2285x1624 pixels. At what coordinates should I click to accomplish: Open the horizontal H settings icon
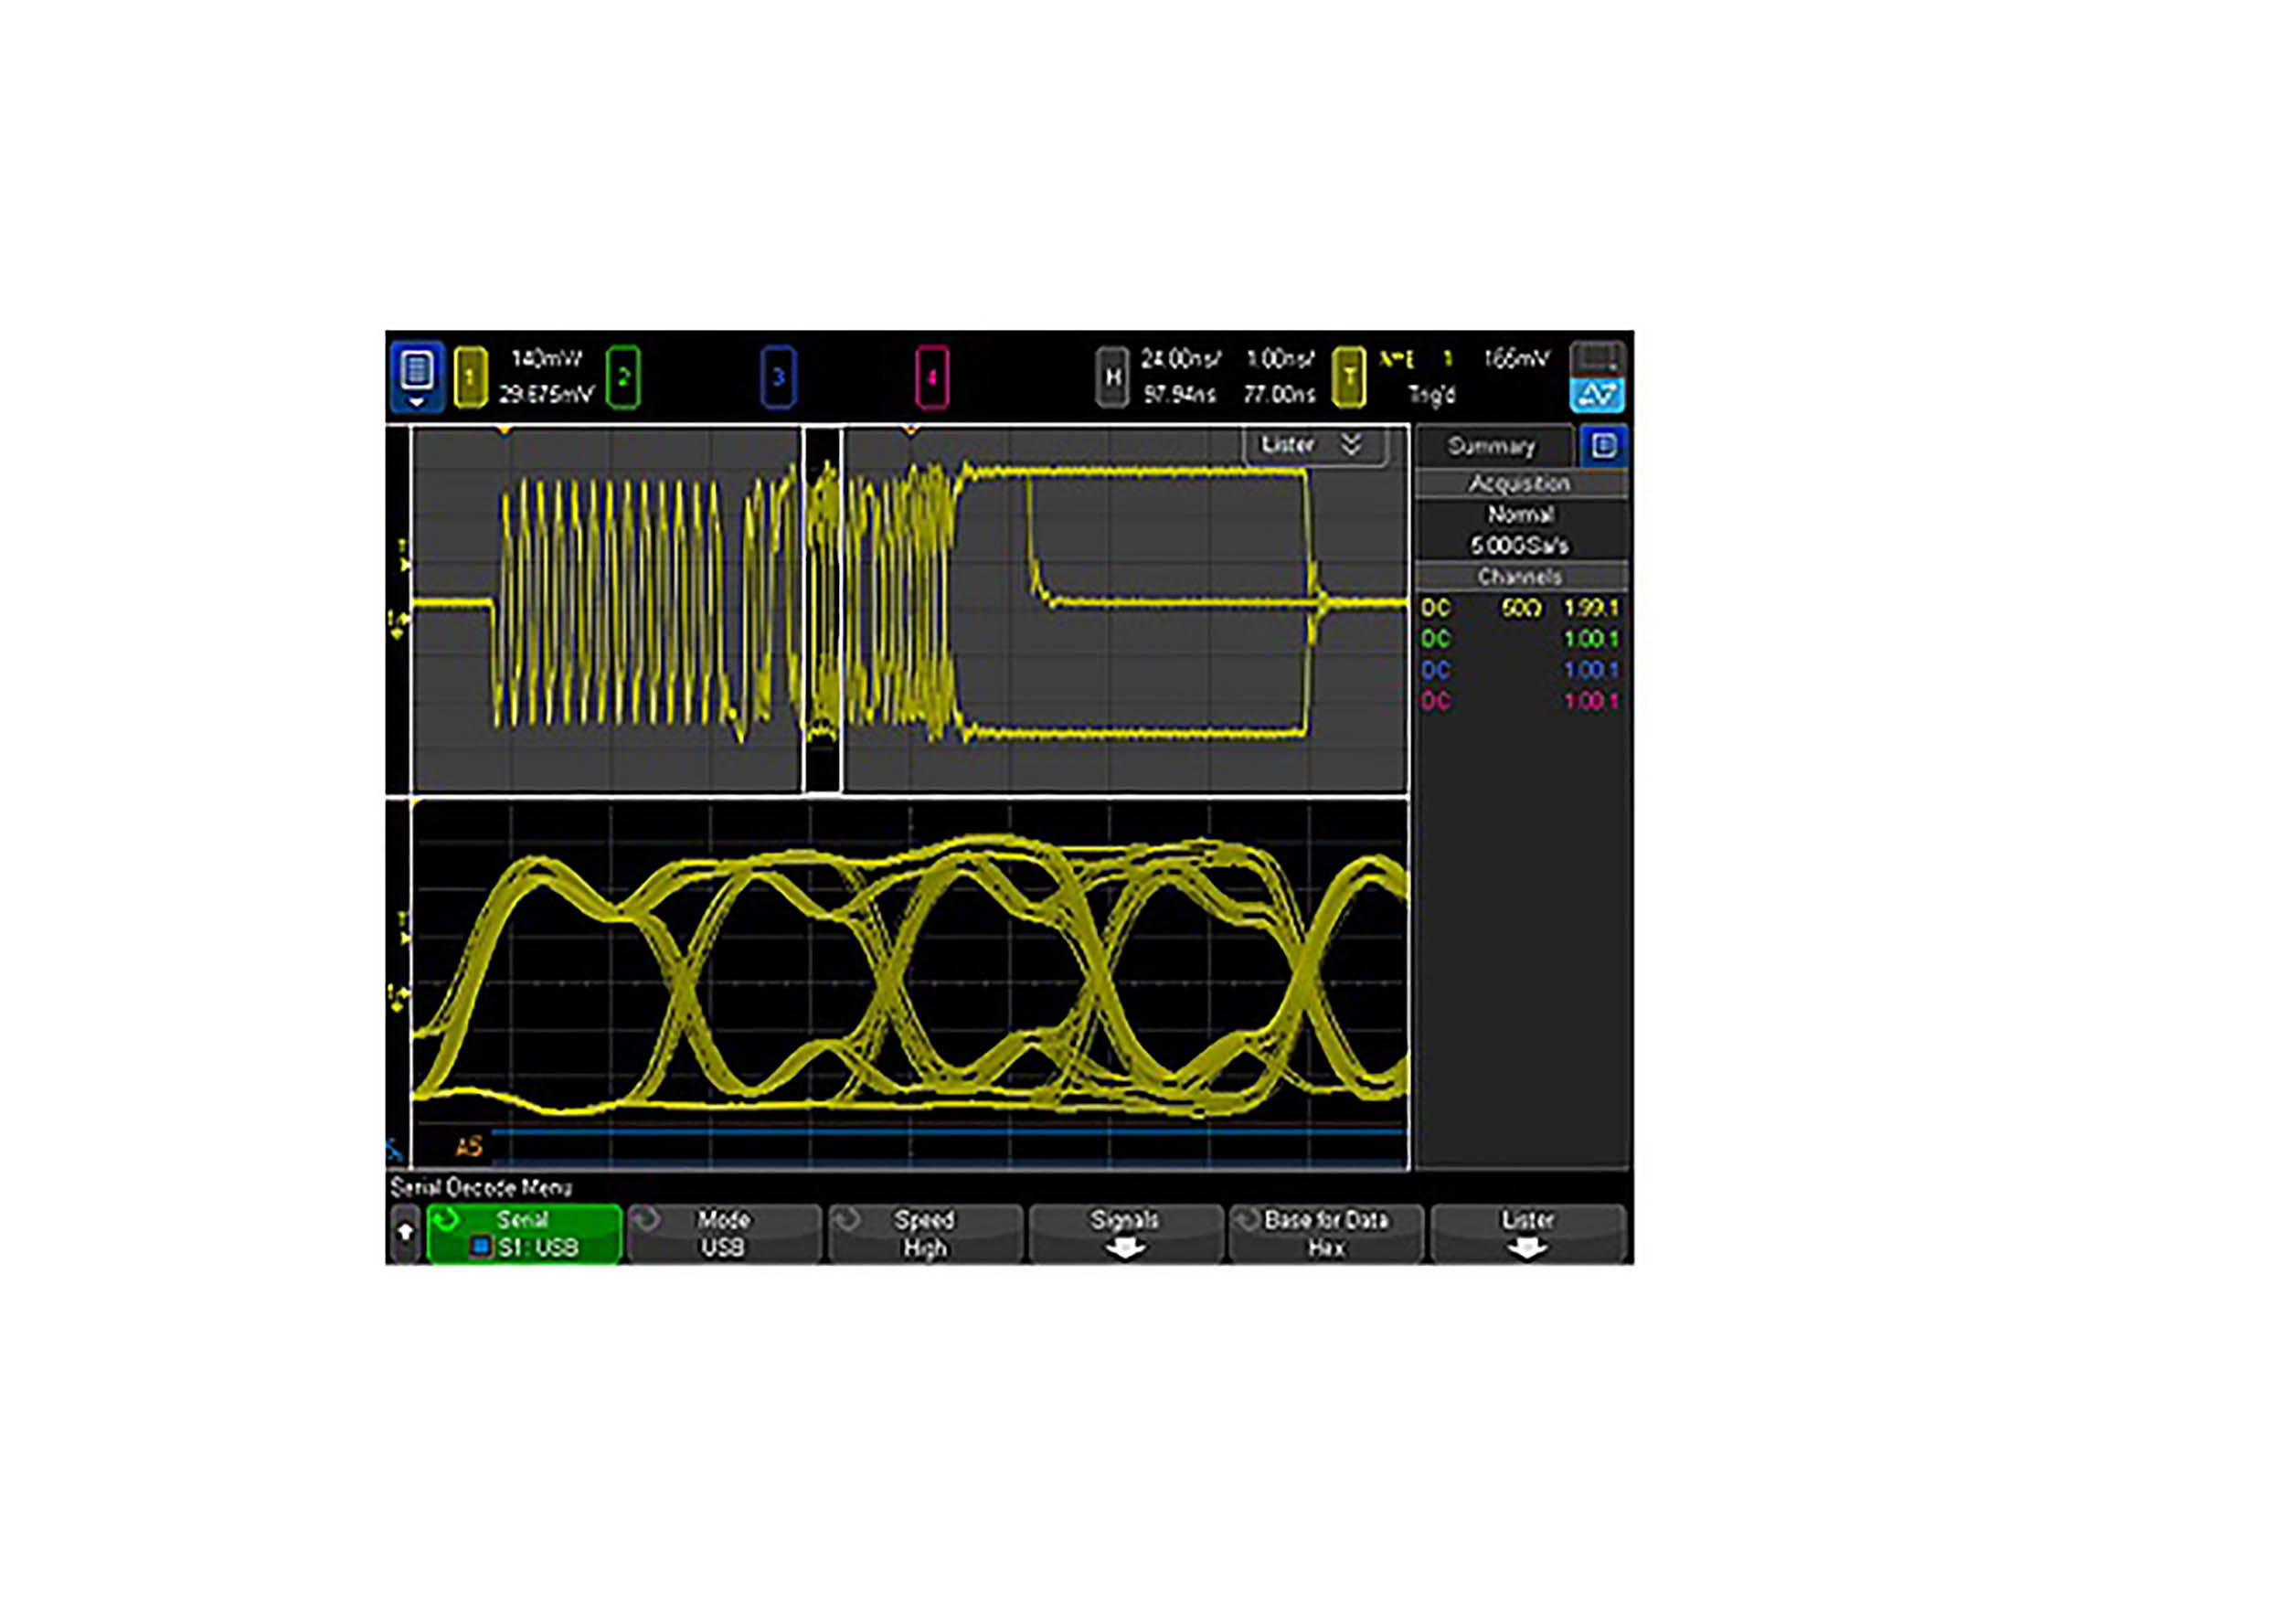point(1112,377)
